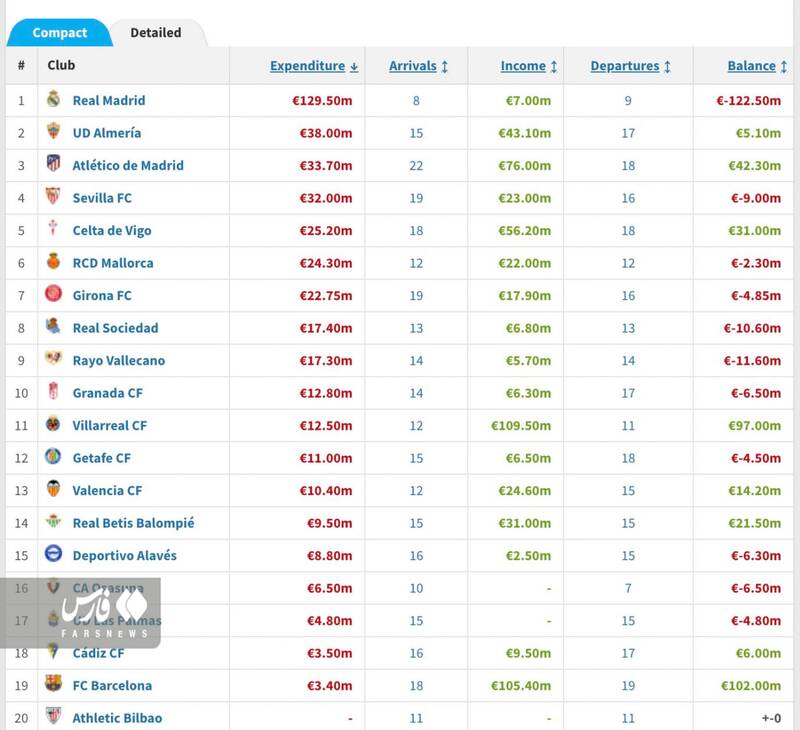The image size is (800, 730).
Task: Click the Sevilla FC crest icon
Action: click(x=53, y=197)
